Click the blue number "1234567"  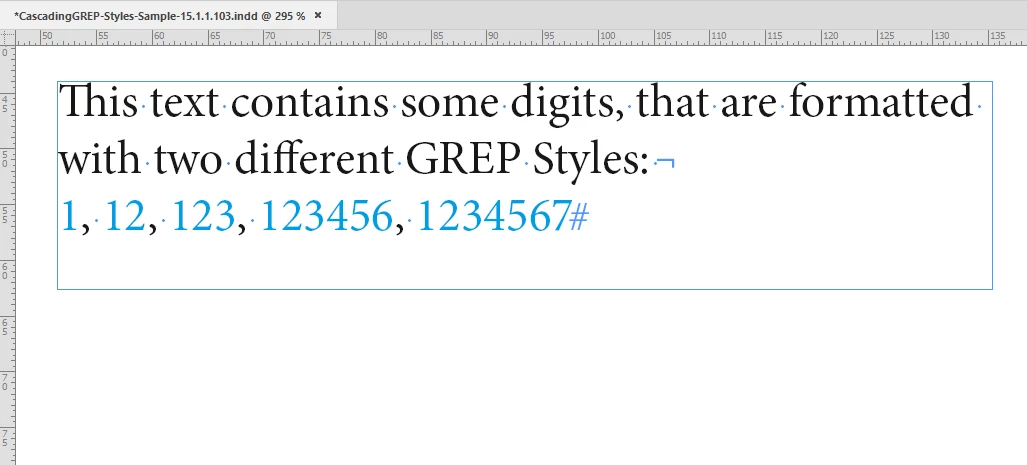[493, 215]
